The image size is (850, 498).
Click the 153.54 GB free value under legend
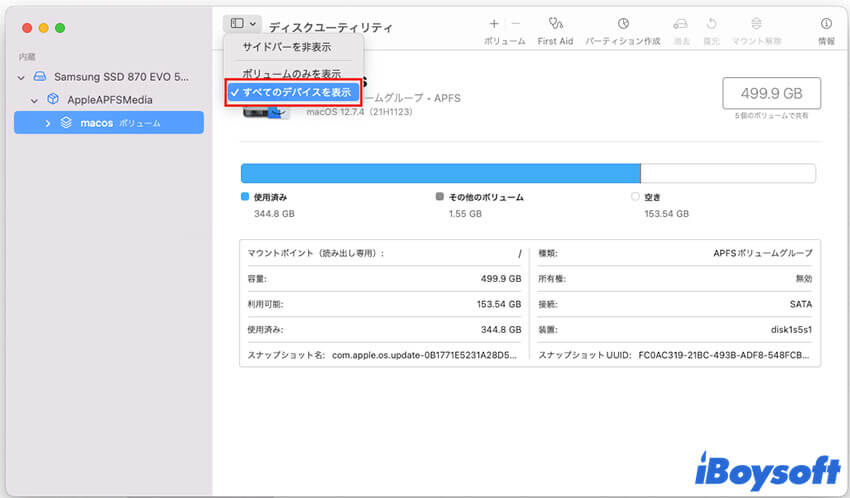(x=666, y=214)
